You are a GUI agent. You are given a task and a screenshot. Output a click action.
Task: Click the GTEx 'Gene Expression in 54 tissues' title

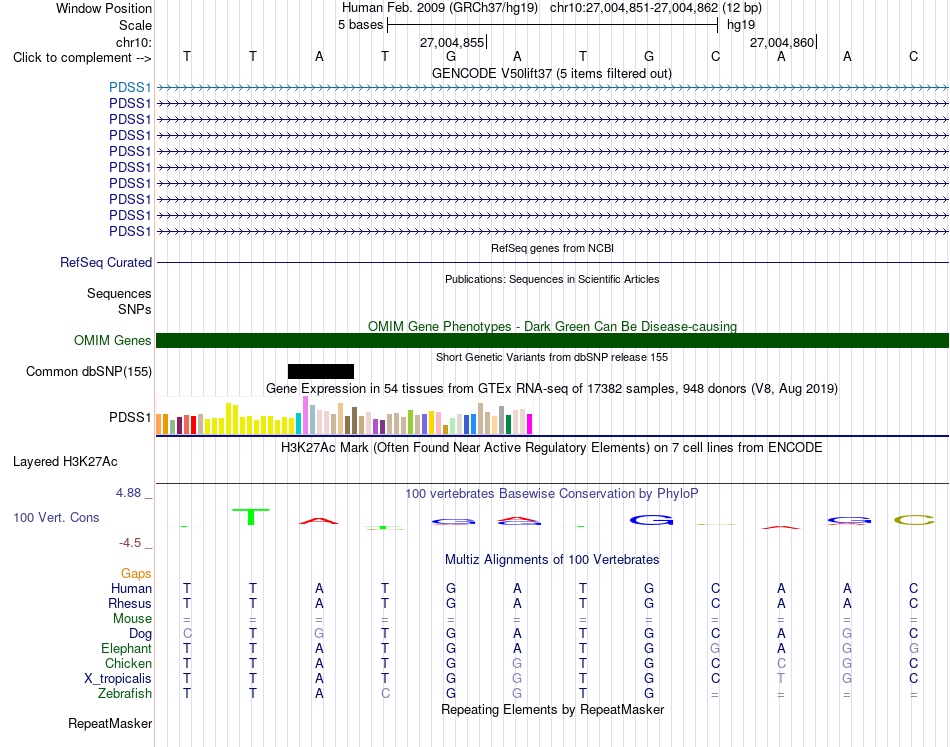552,388
